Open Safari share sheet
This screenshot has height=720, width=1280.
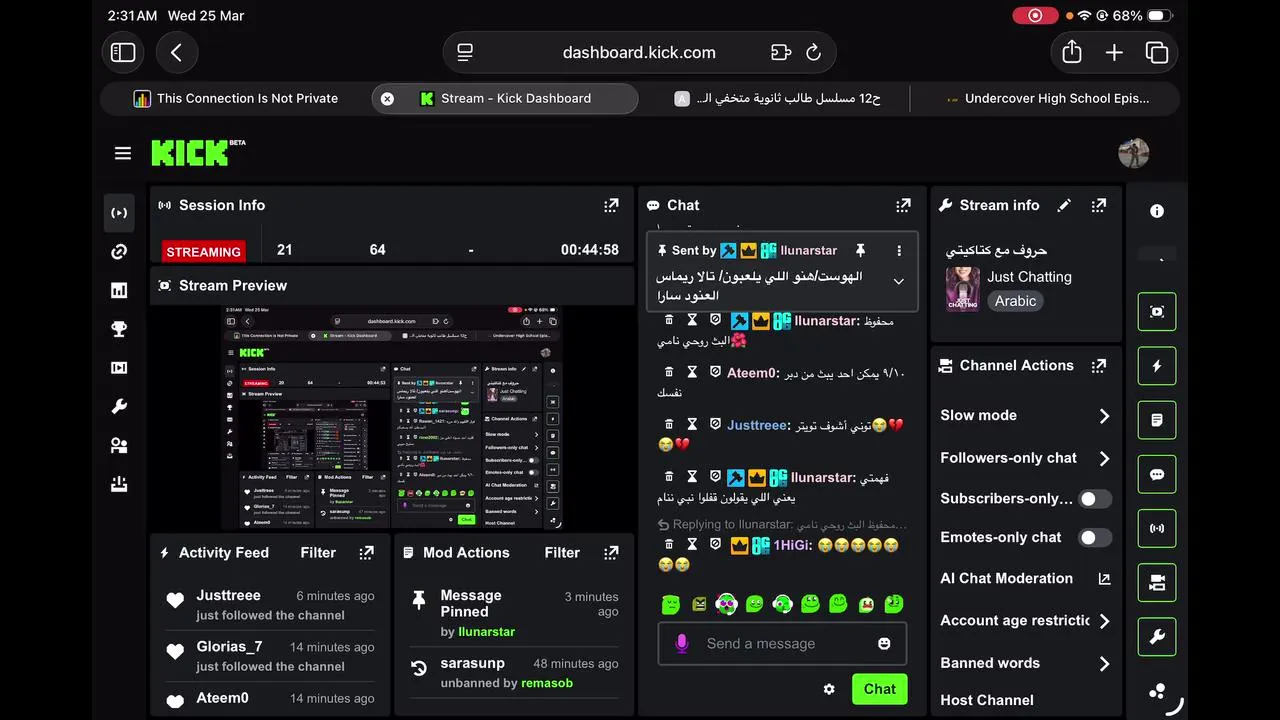(x=1072, y=52)
